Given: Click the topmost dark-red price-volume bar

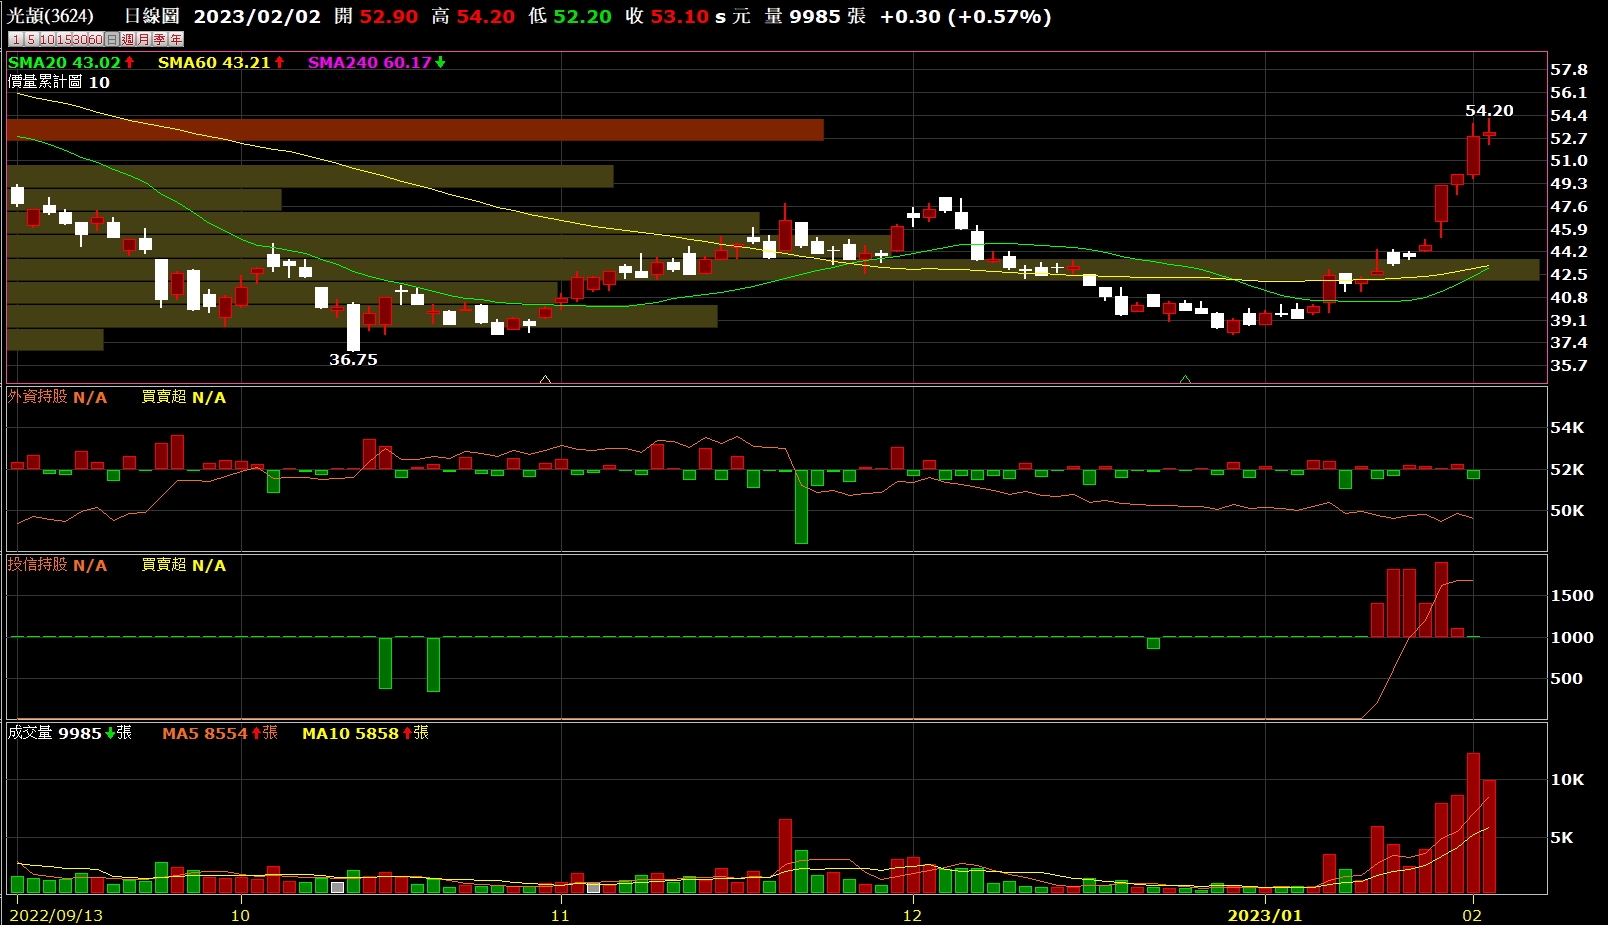Looking at the screenshot, I should (x=415, y=130).
